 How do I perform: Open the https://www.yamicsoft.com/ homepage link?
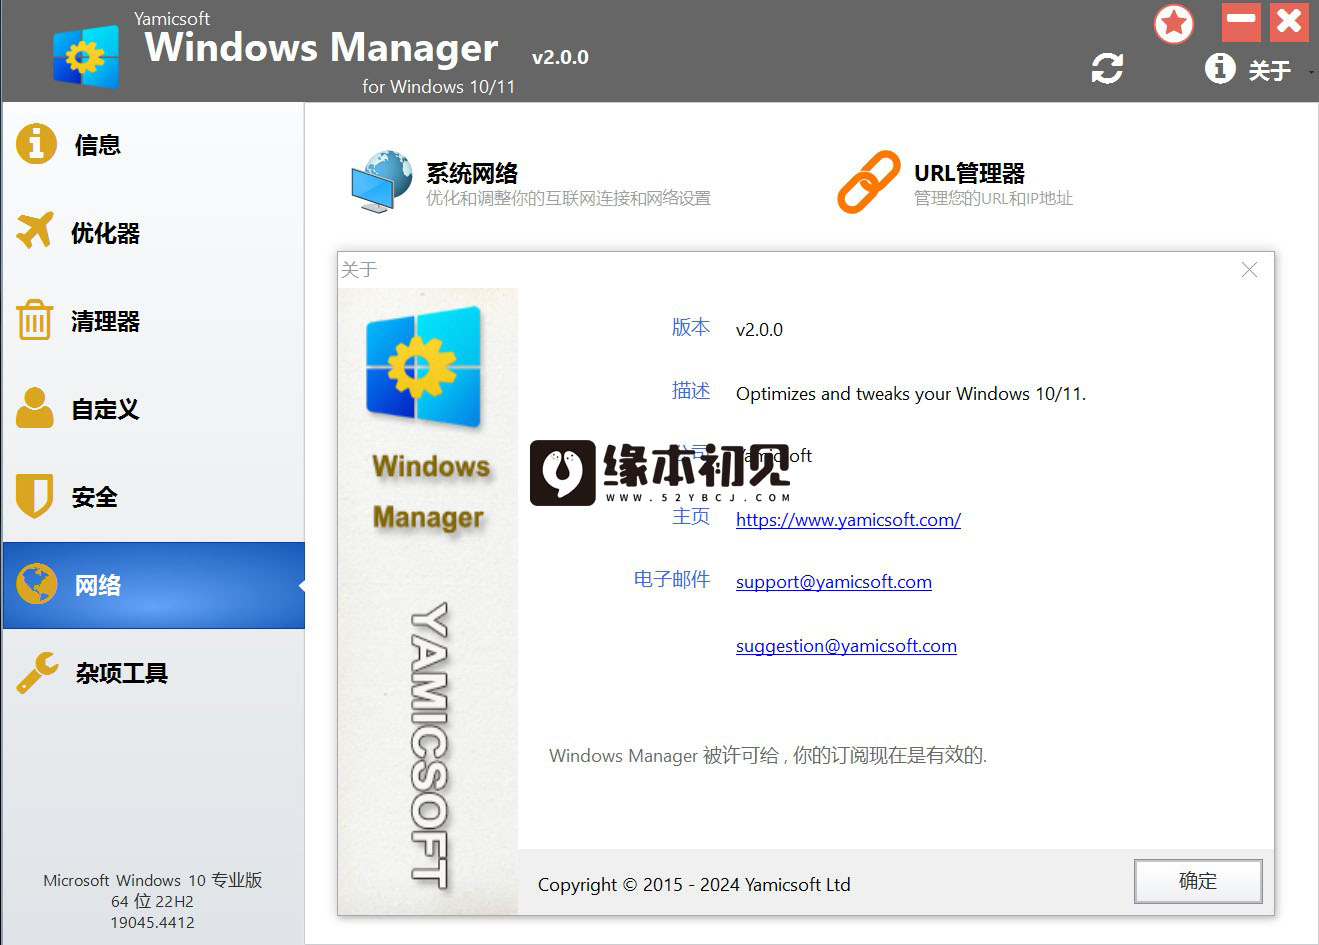(x=848, y=519)
